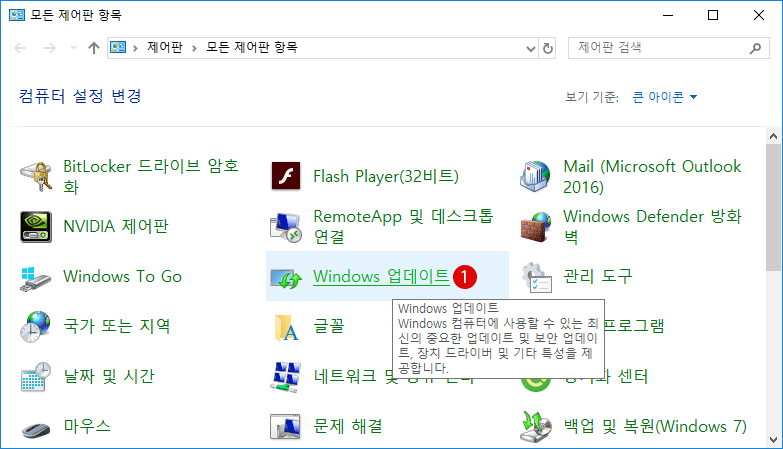The image size is (783, 449).
Task: Click the scrollbar down arrow
Action: coord(774,440)
